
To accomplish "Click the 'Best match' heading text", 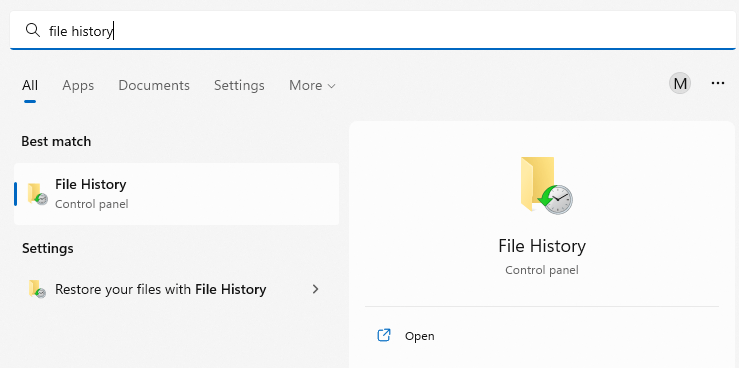I will click(x=56, y=141).
